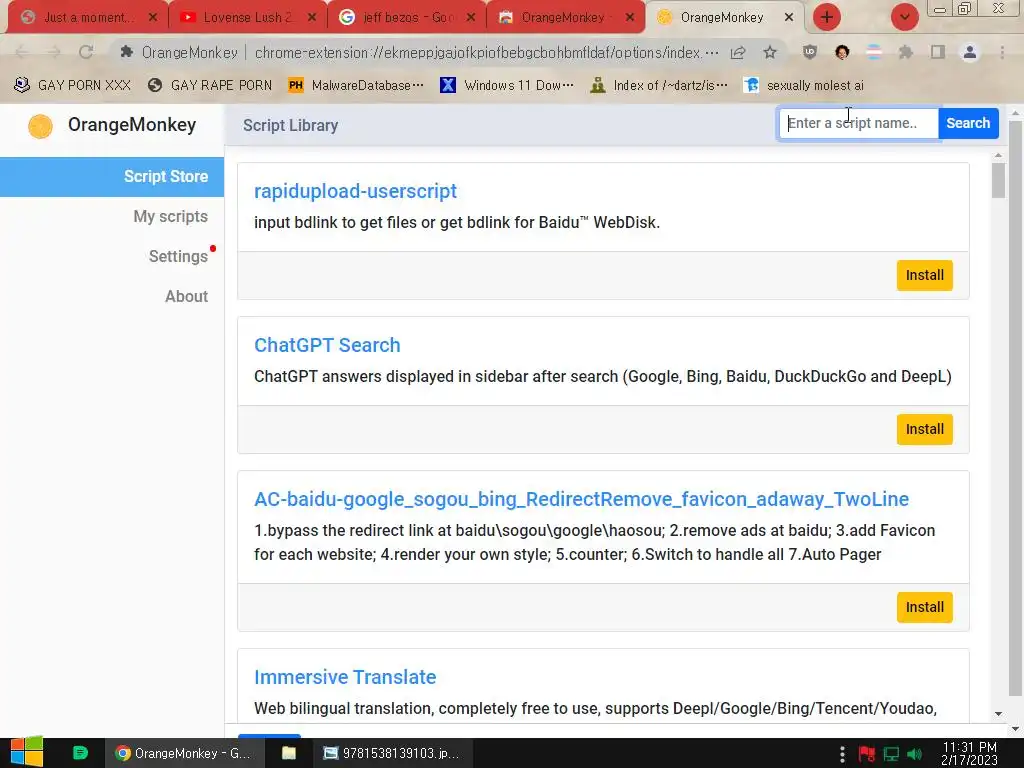Image resolution: width=1024 pixels, height=768 pixels.
Task: Bookmark this page with the star icon
Action: click(x=770, y=52)
